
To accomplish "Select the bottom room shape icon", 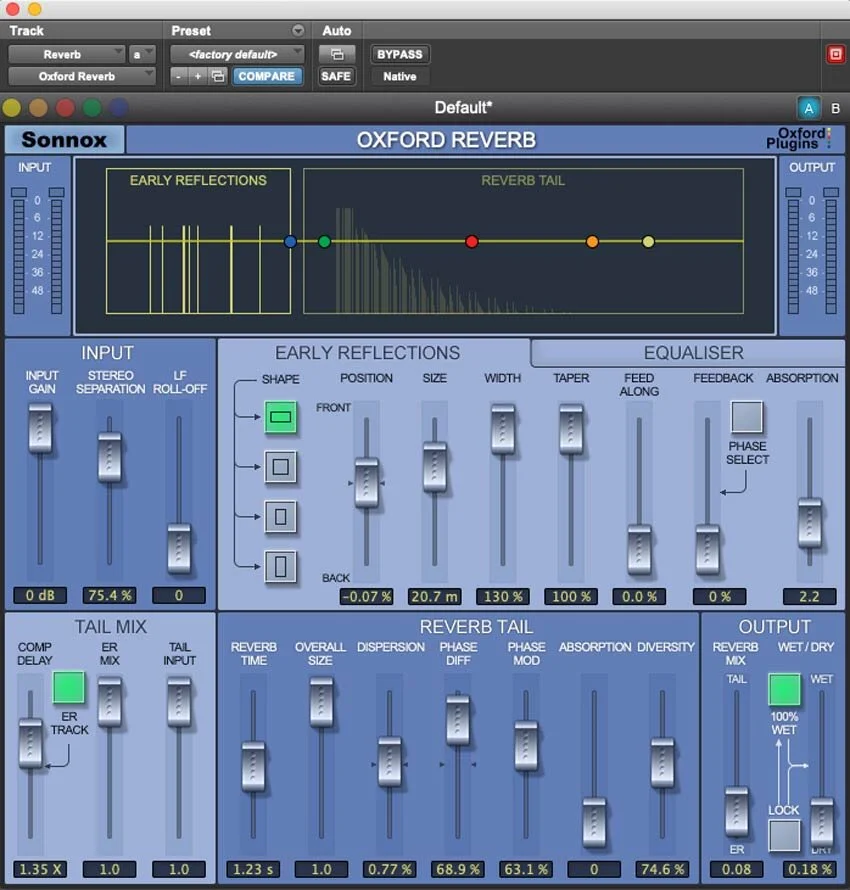I will click(x=280, y=567).
